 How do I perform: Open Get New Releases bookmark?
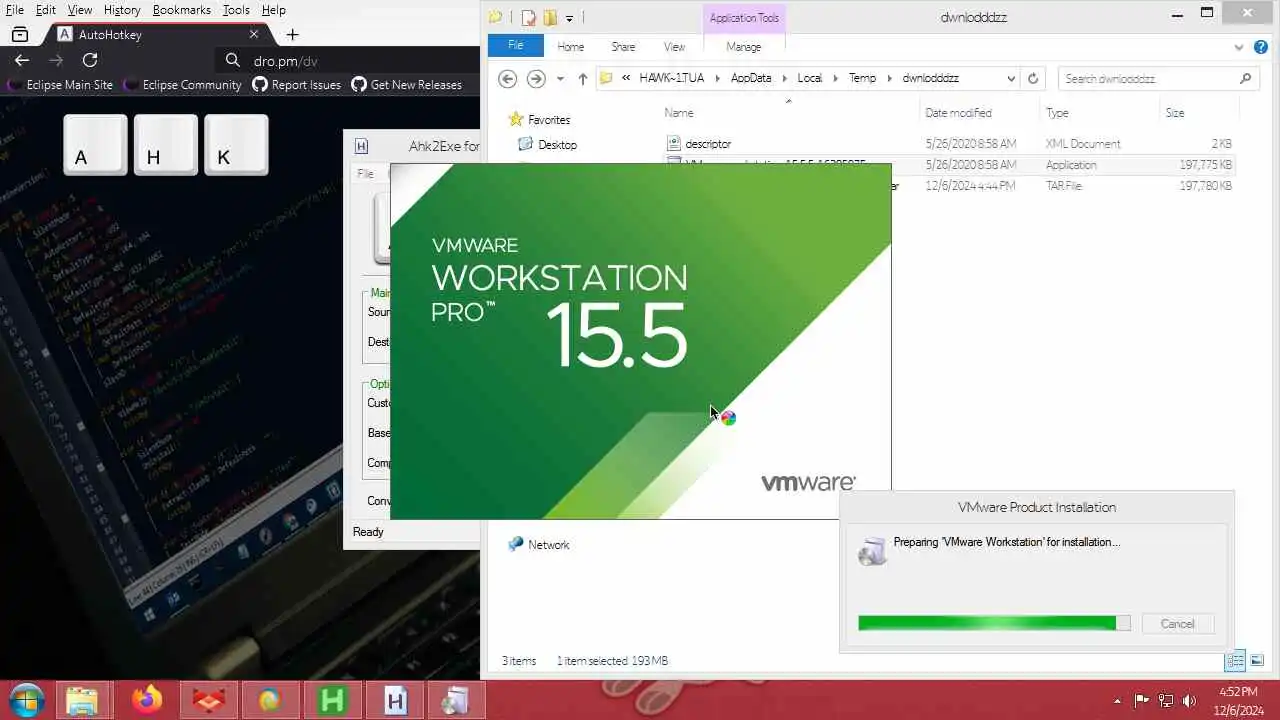coord(406,85)
